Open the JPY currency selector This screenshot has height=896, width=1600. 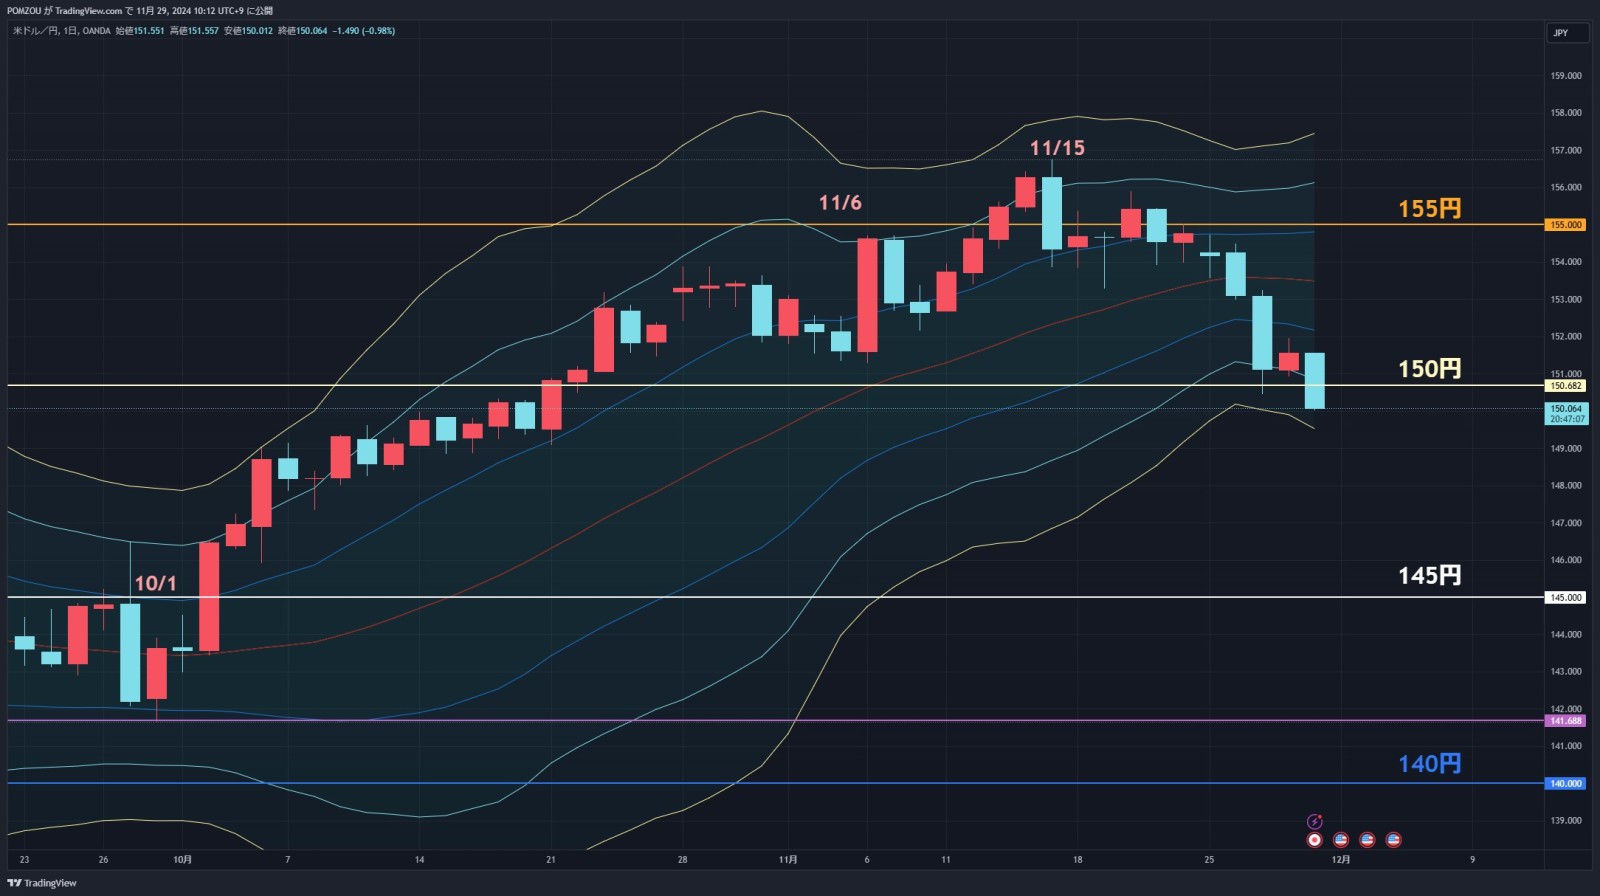[x=1567, y=33]
